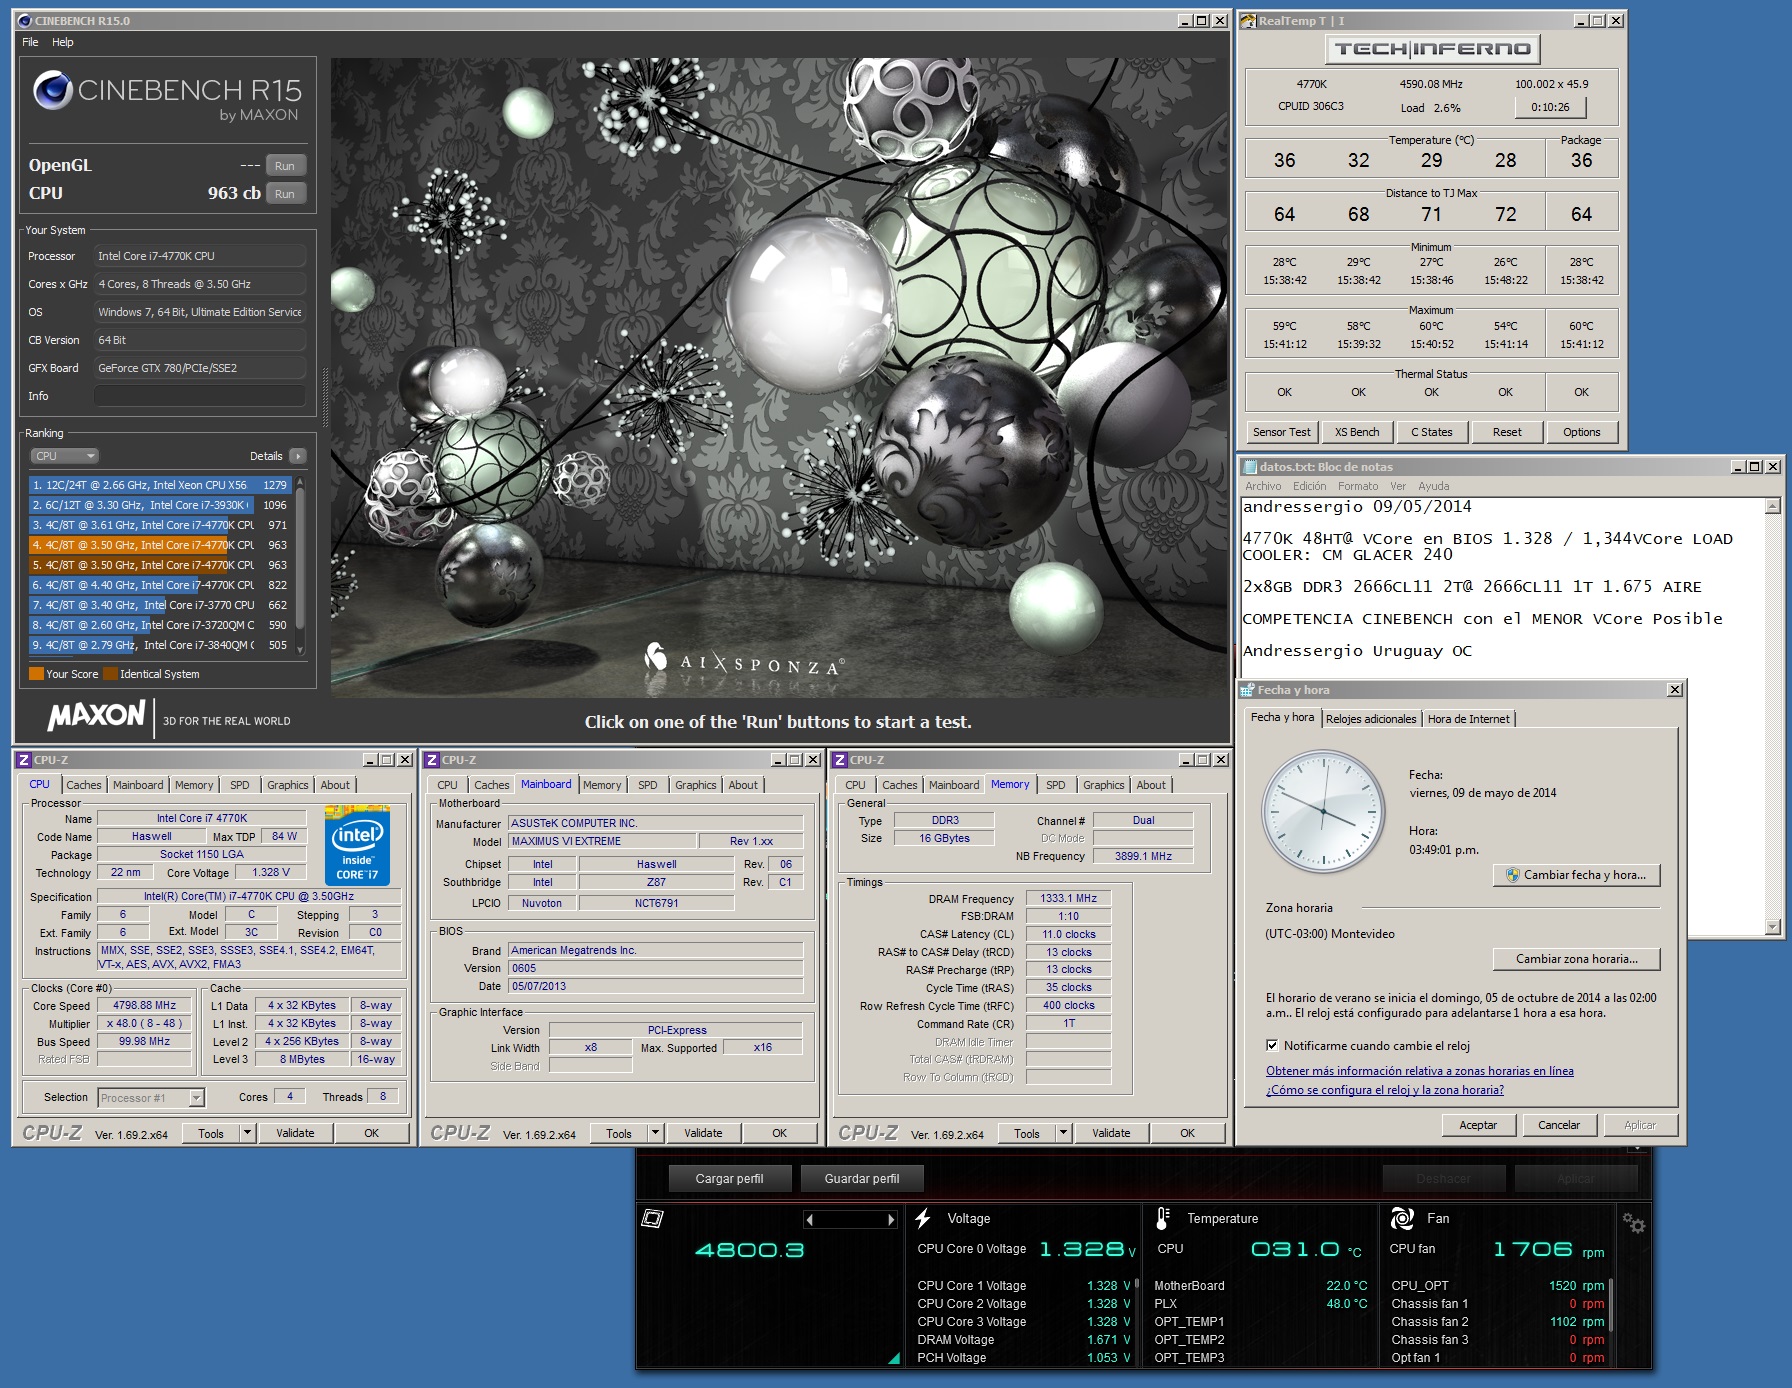Click the analog clock face
The height and width of the screenshot is (1388, 1792).
[x=1324, y=812]
